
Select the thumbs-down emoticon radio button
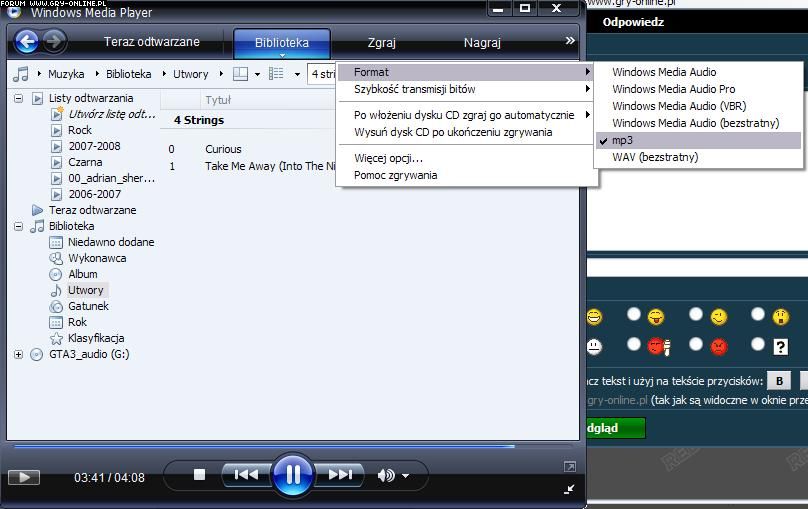(634, 344)
